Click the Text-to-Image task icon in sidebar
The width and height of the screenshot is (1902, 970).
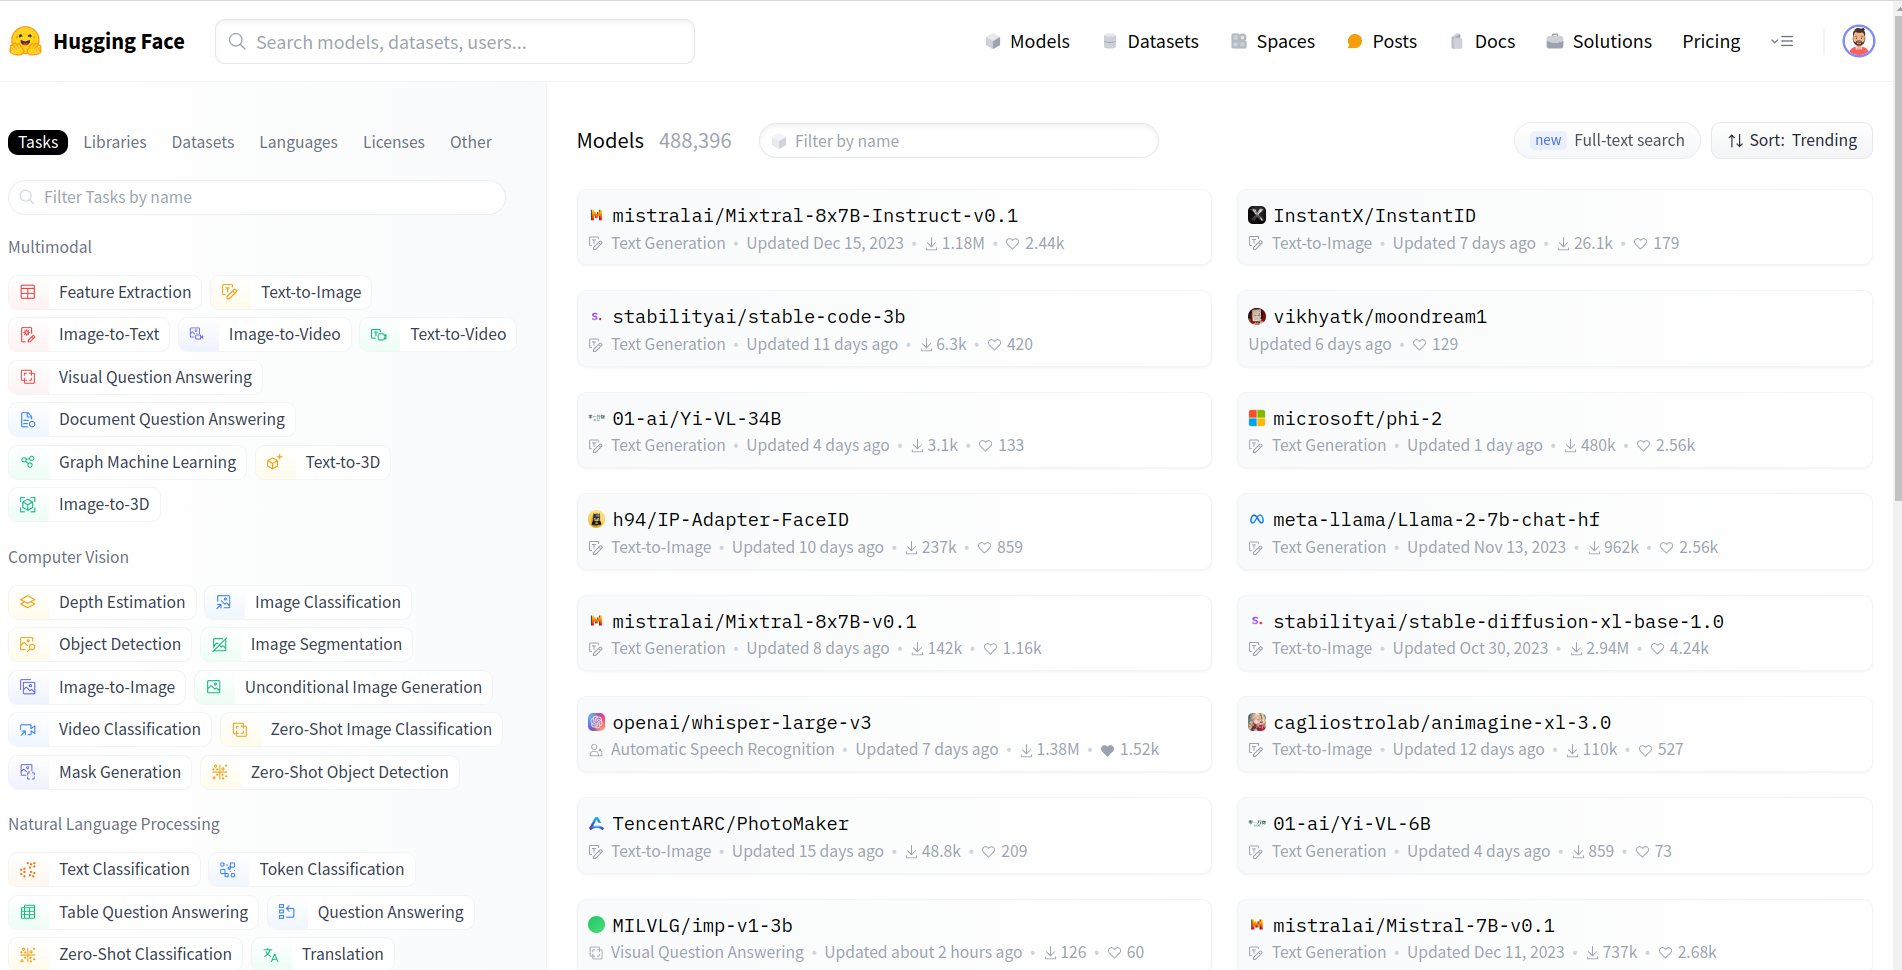(230, 292)
